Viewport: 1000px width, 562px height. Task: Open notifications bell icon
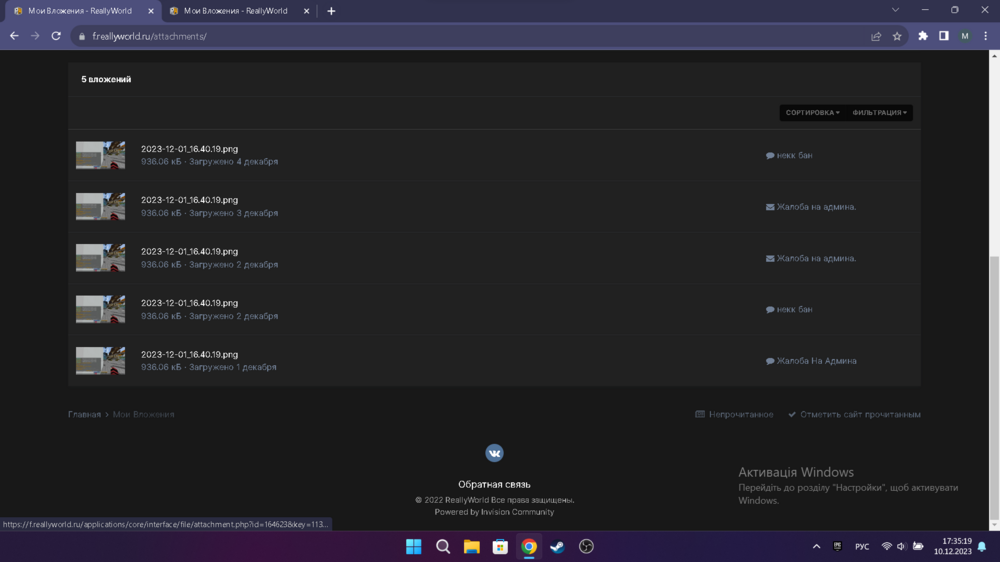(x=982, y=547)
